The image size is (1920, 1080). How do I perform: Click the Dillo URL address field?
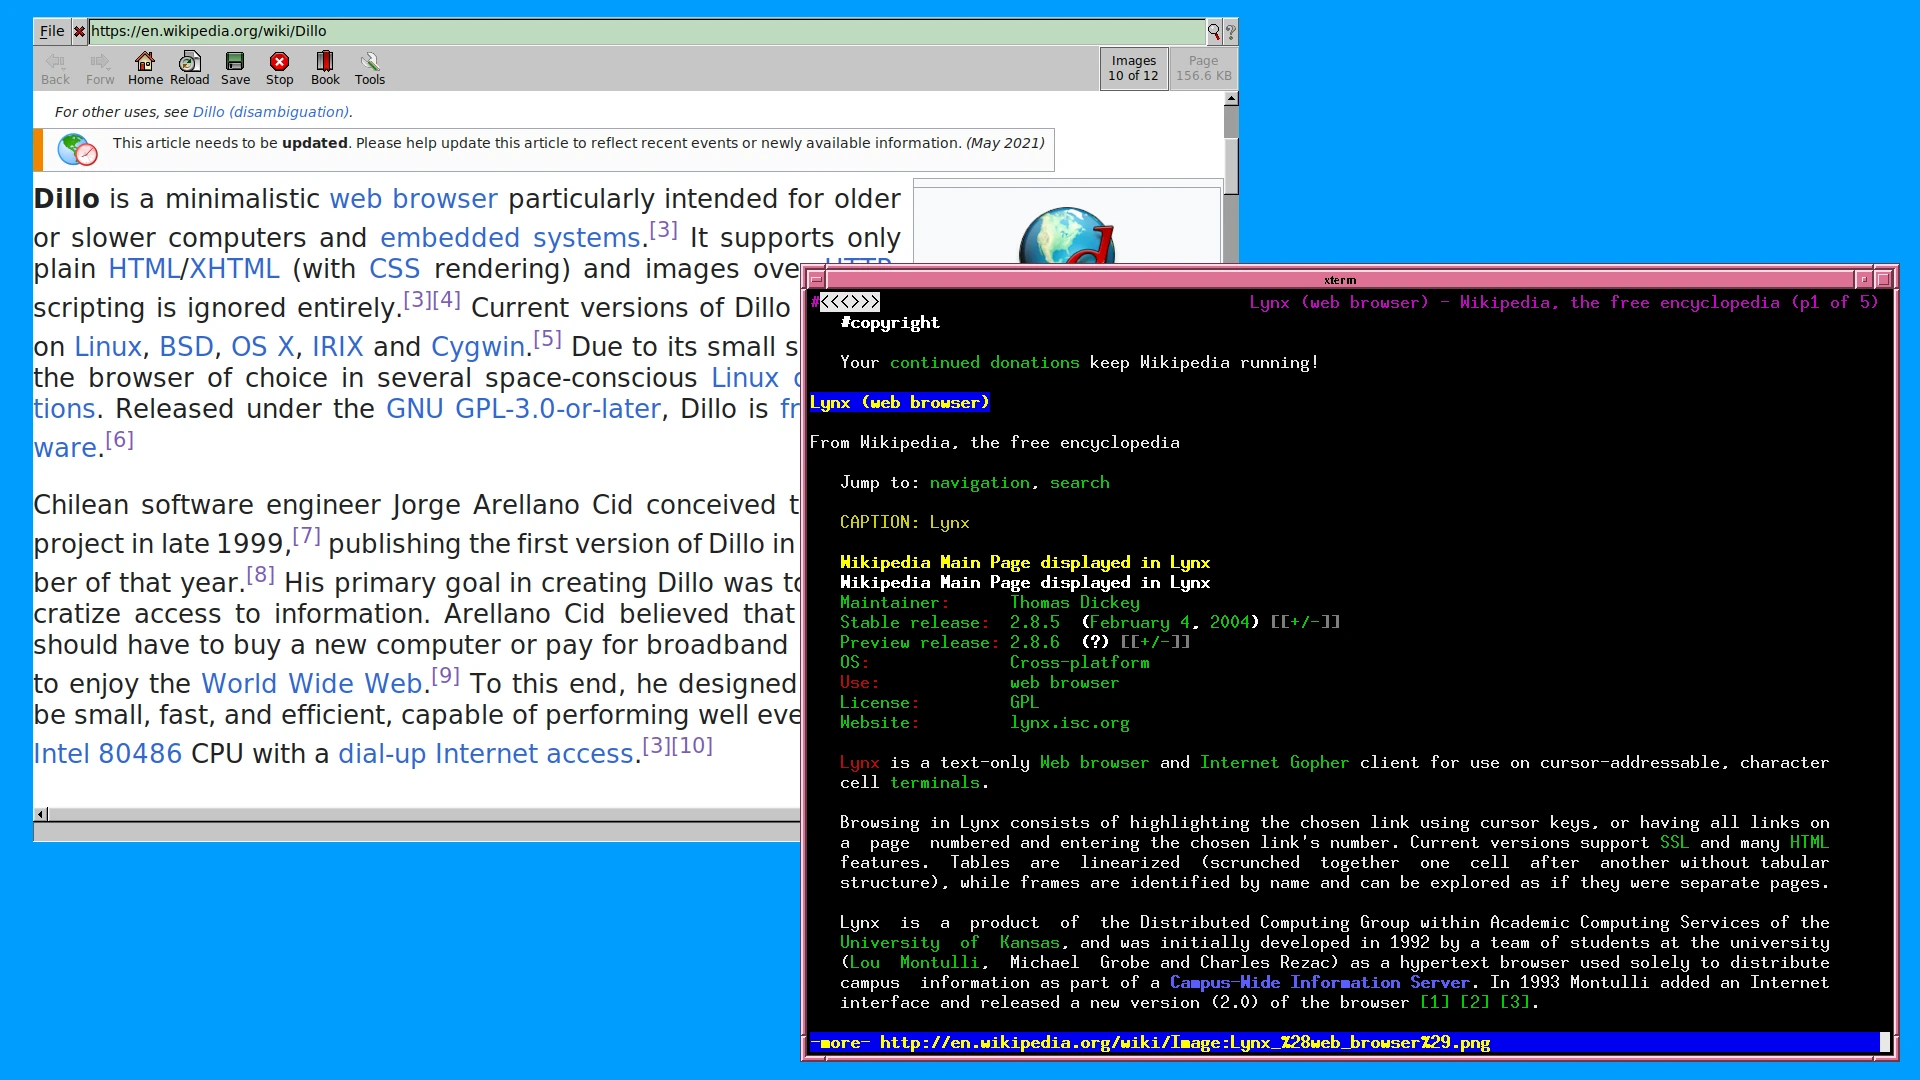click(647, 31)
